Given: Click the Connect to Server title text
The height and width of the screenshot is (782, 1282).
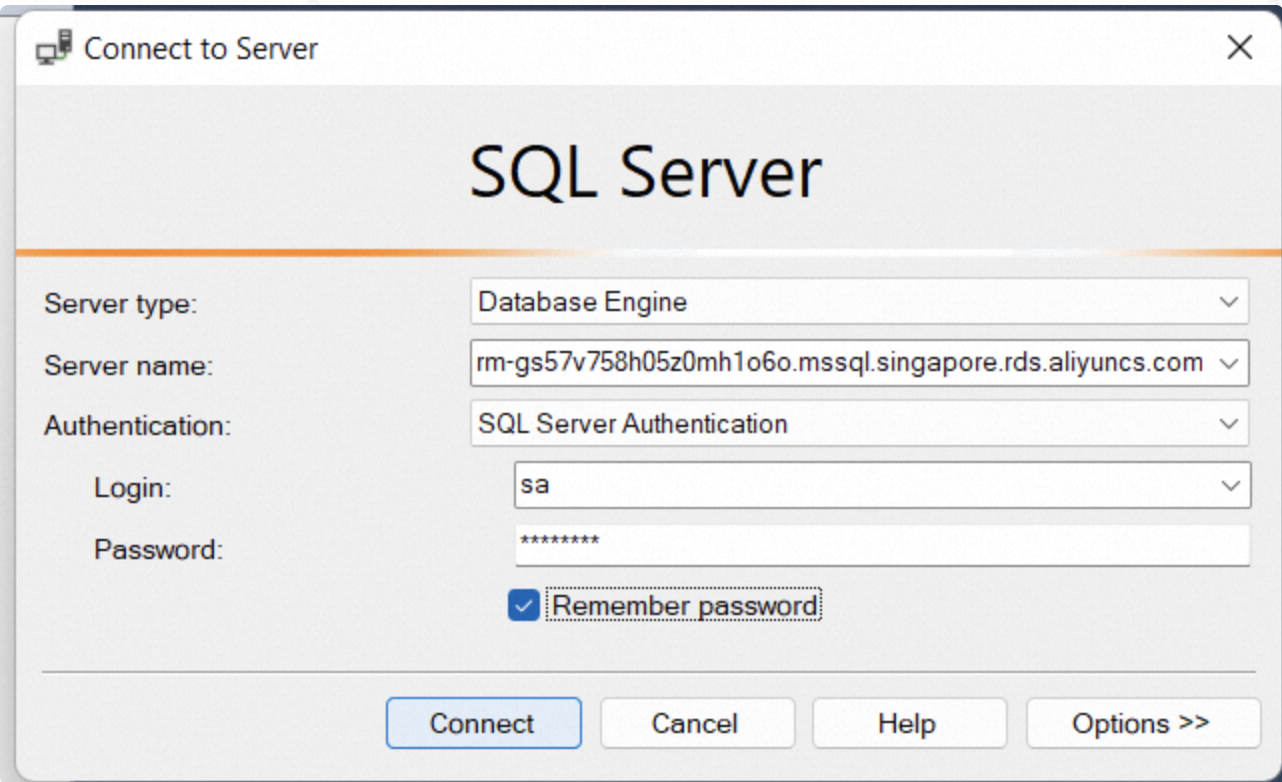Looking at the screenshot, I should click(201, 48).
